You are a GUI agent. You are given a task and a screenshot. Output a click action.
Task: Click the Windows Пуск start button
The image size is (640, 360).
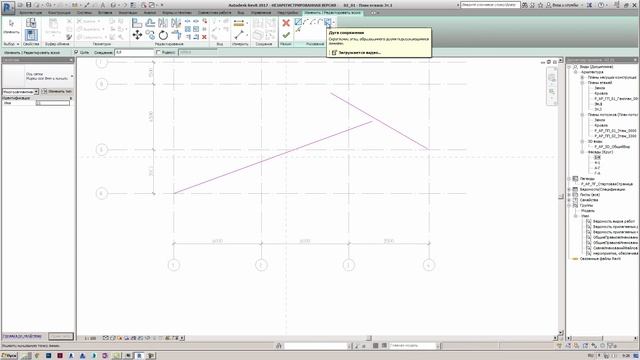pos(9,356)
